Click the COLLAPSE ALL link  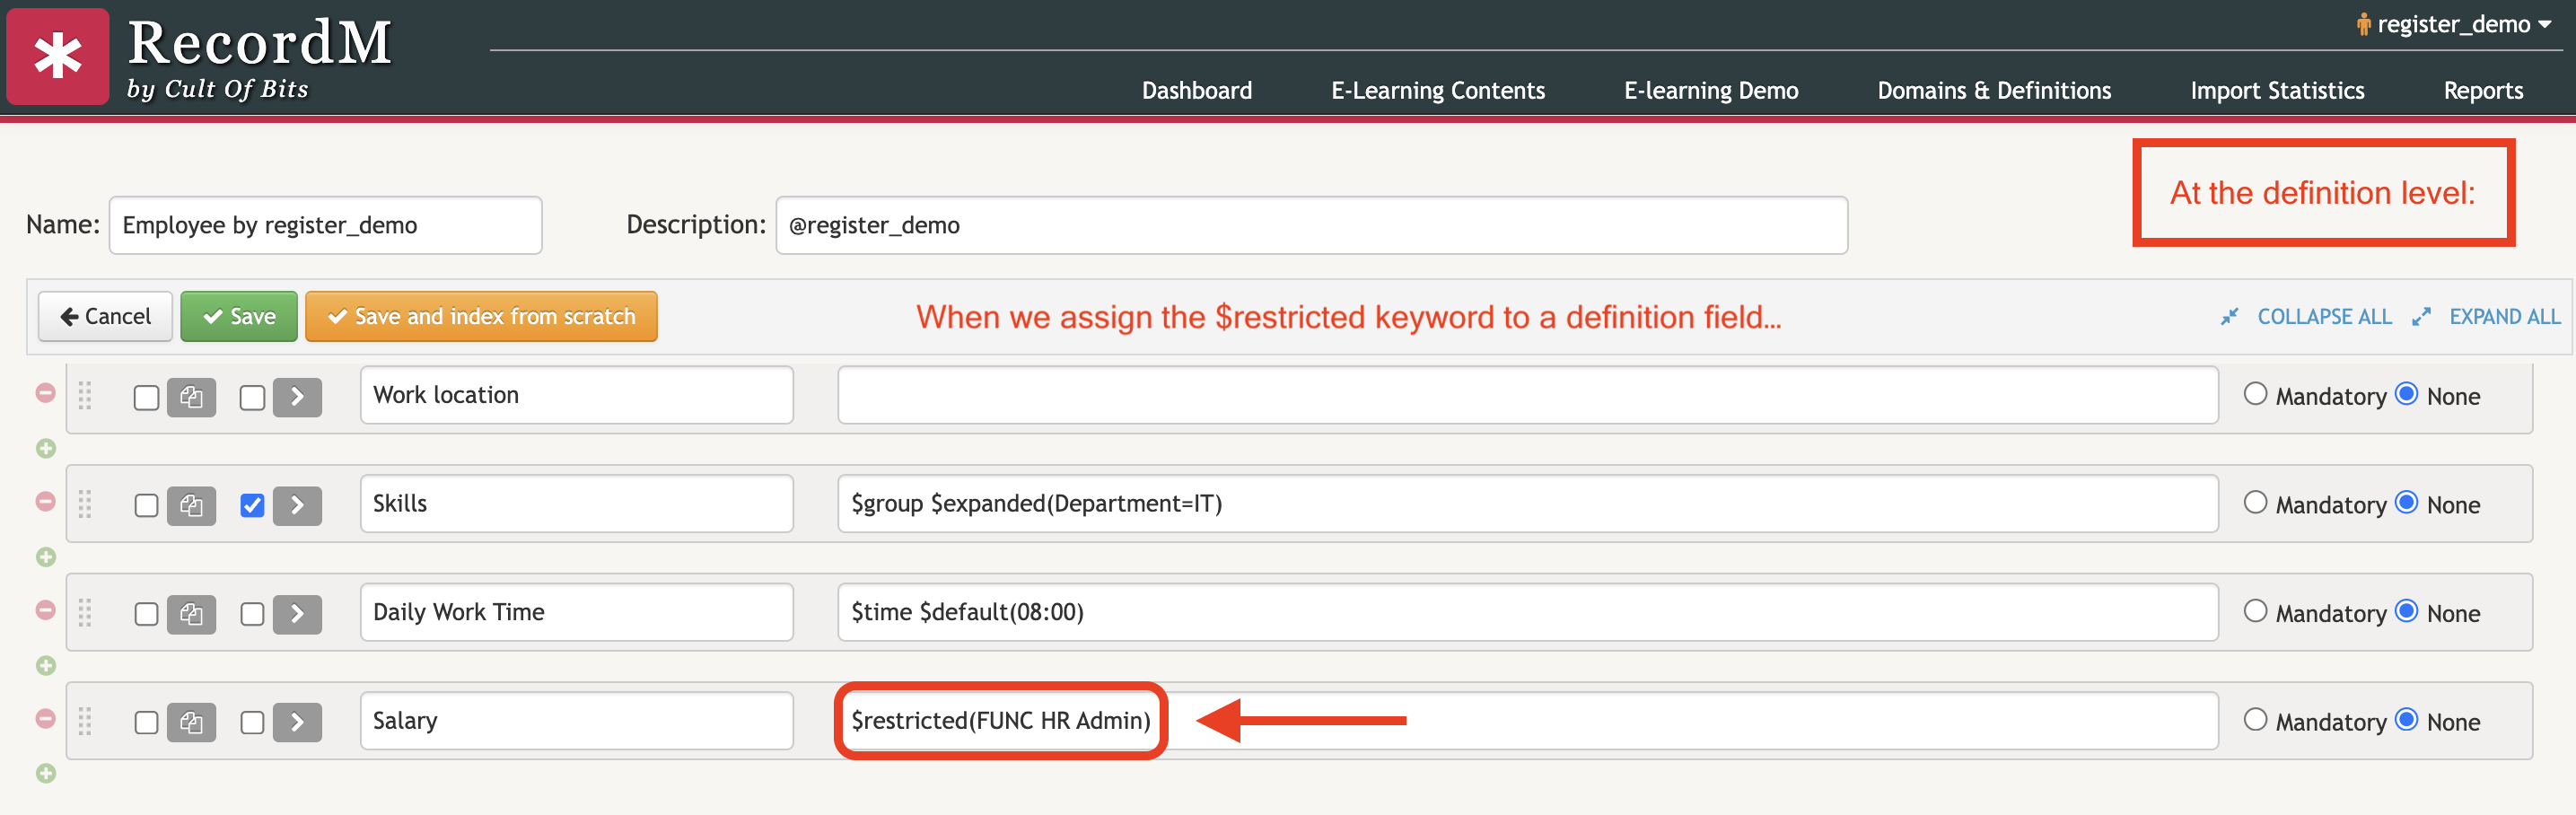(x=2322, y=316)
